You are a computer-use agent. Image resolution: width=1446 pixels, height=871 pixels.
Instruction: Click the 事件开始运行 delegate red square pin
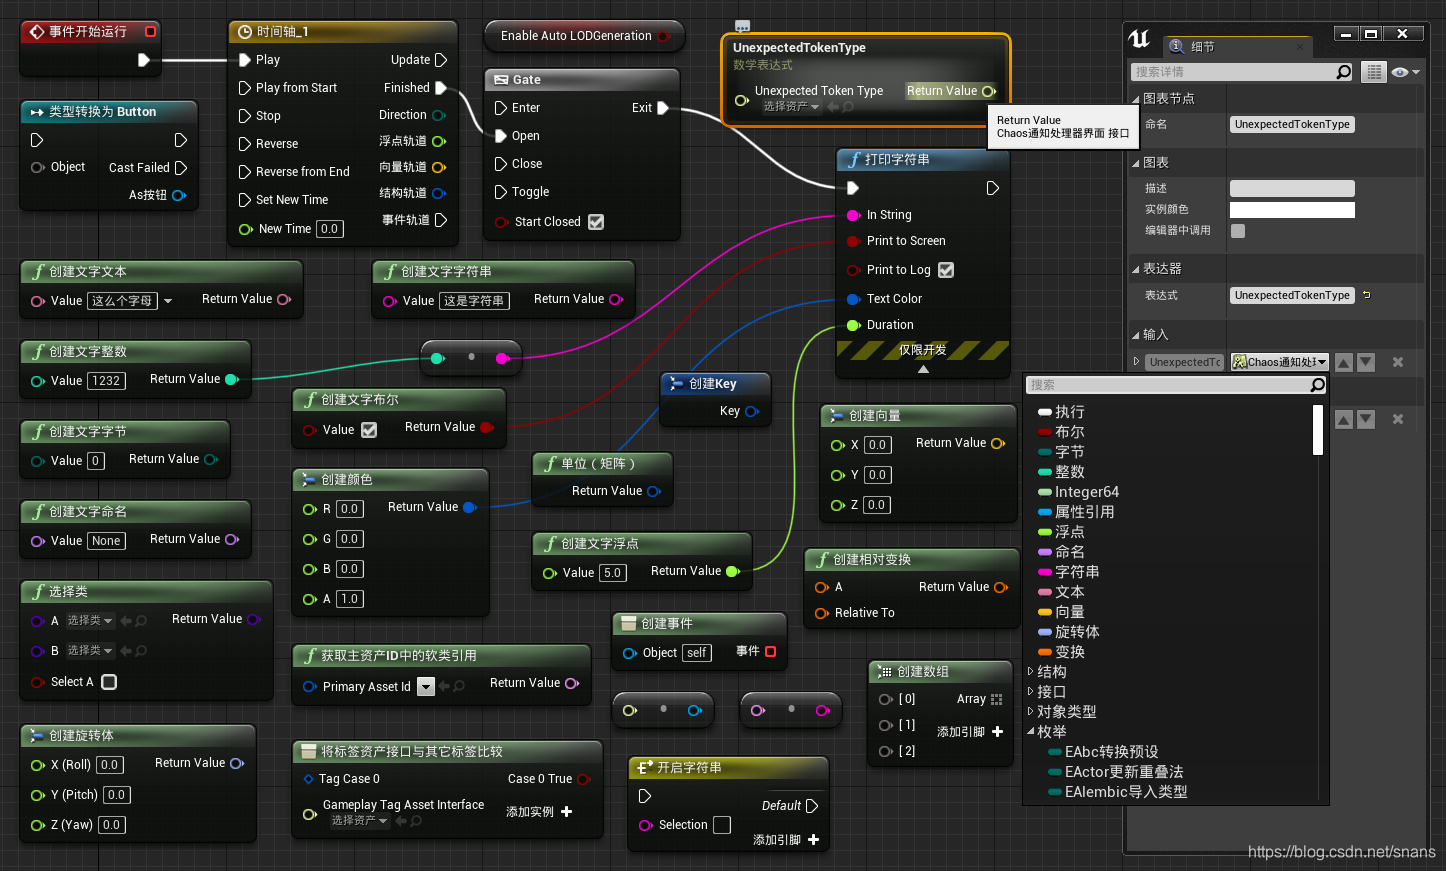point(150,32)
